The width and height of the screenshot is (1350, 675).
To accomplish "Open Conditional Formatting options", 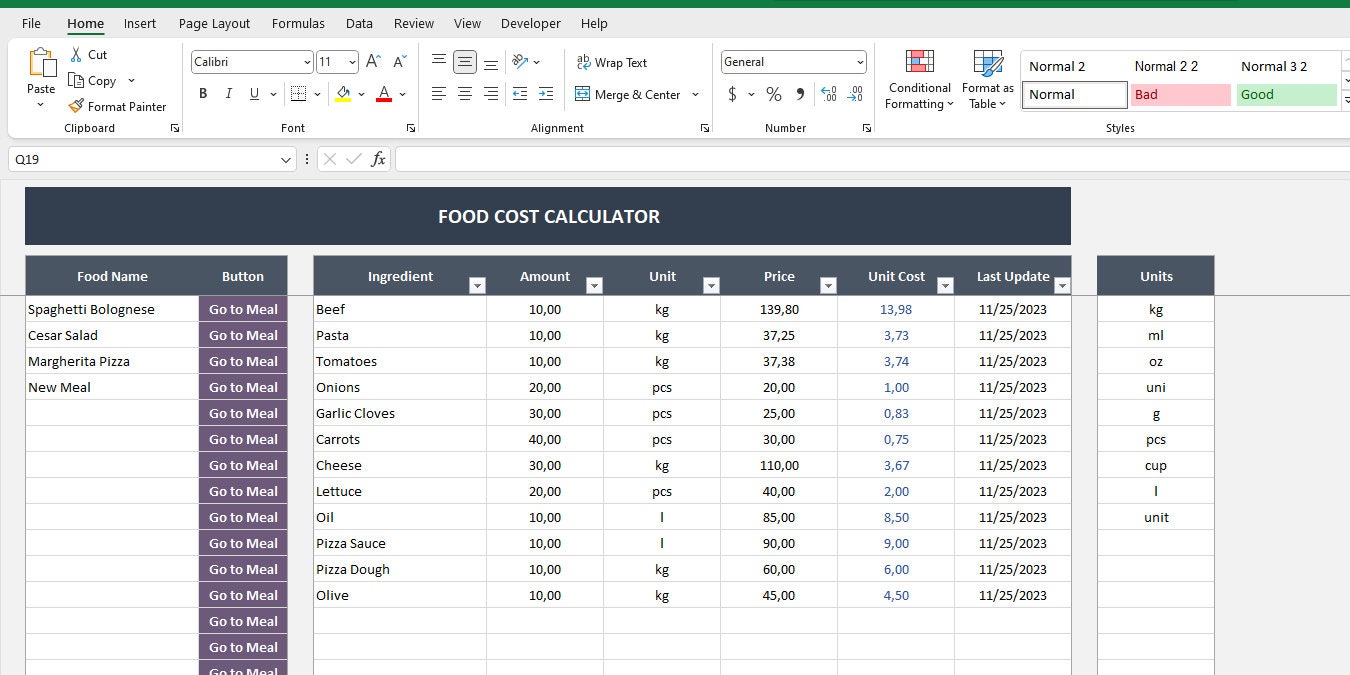I will tap(918, 80).
